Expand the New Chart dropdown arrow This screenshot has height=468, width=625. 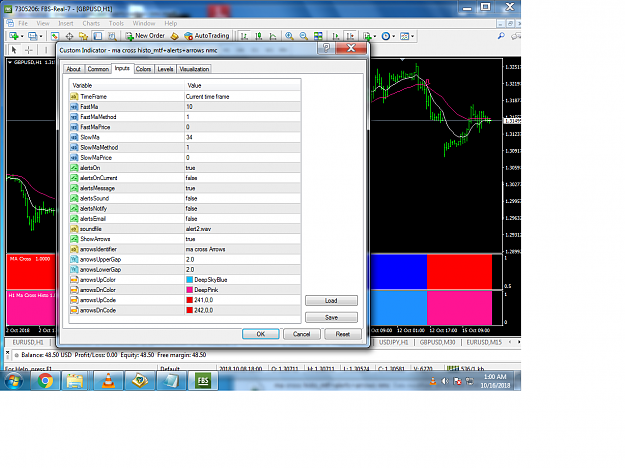22,36
